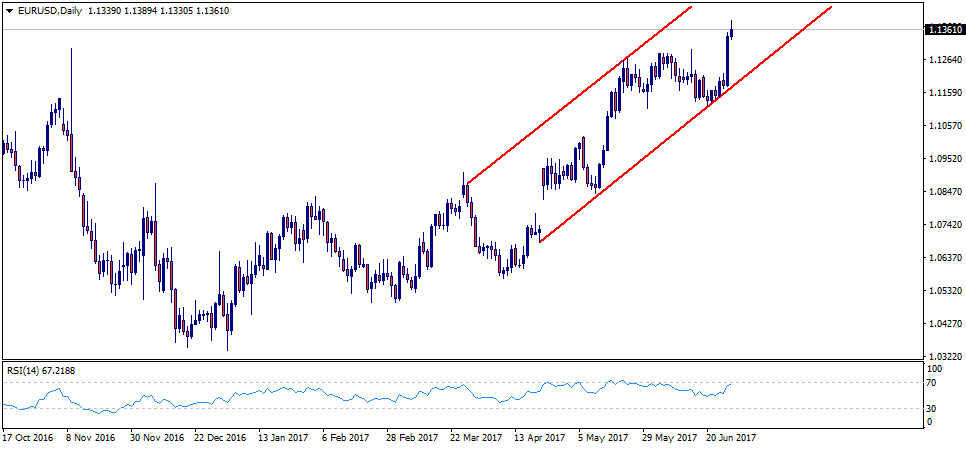Click the current price tag 1.13610
Image resolution: width=966 pixels, height=449 pixels.
[x=944, y=30]
